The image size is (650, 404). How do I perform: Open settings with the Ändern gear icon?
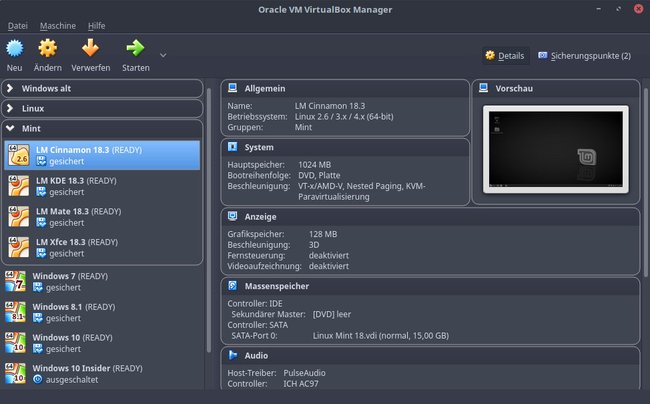coord(48,48)
